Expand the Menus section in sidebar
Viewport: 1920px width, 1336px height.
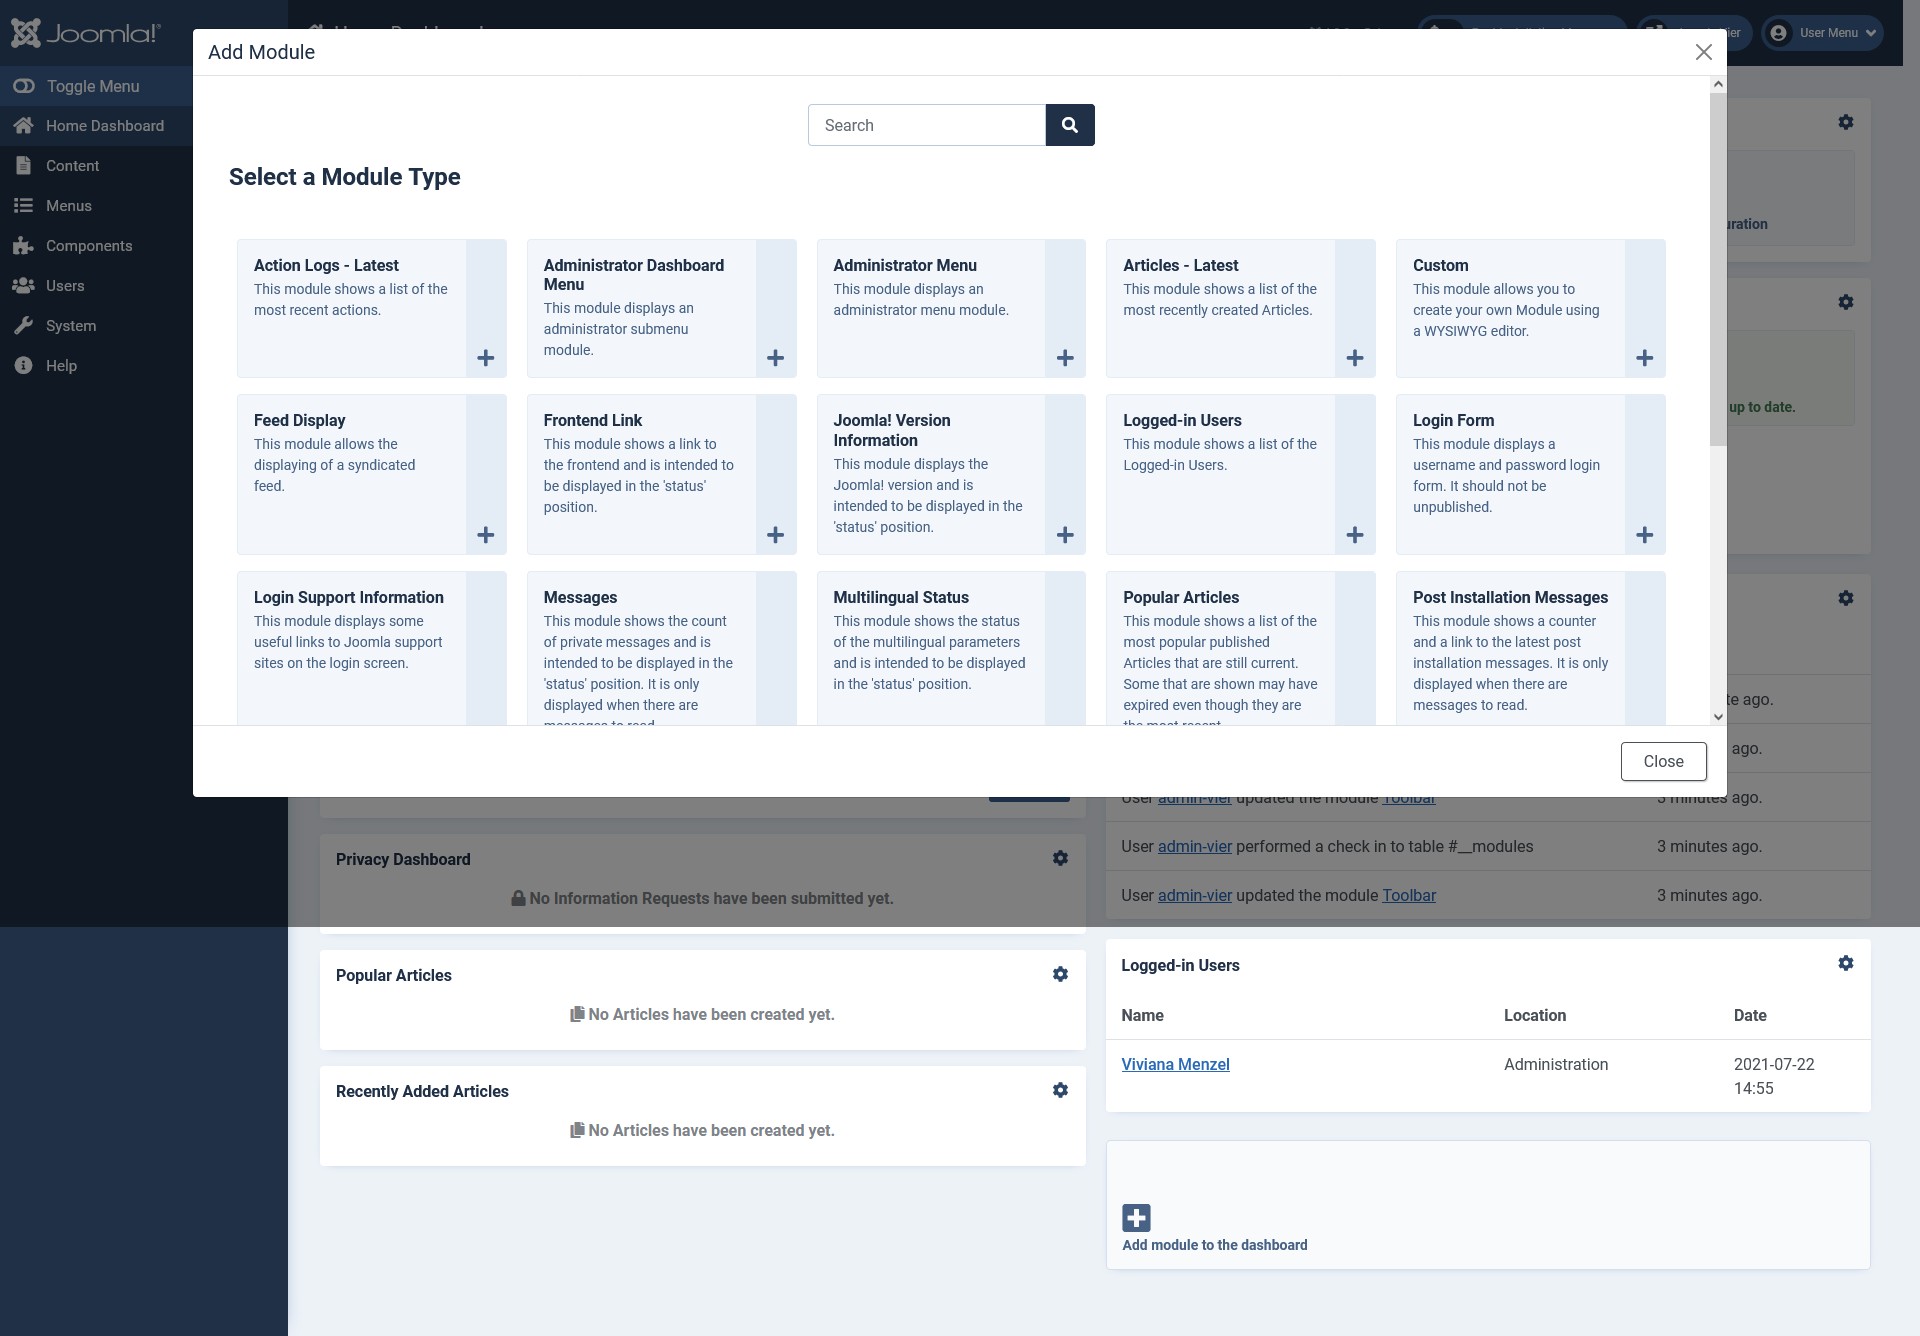click(x=69, y=206)
